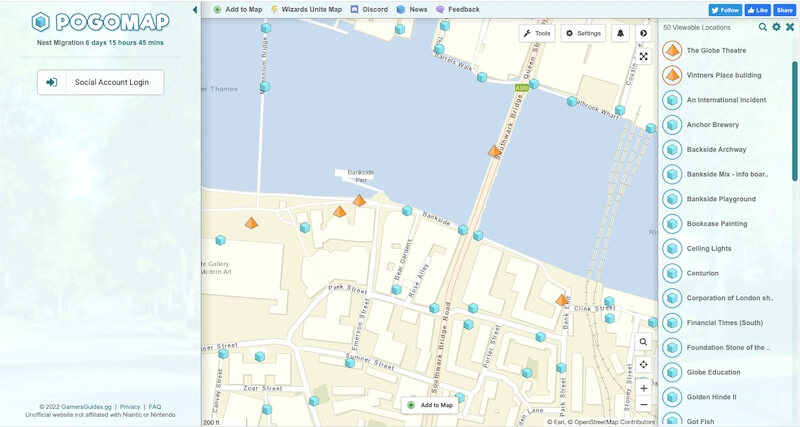Click the locations list scrollbar
The width and height of the screenshot is (800, 427).
tap(795, 120)
